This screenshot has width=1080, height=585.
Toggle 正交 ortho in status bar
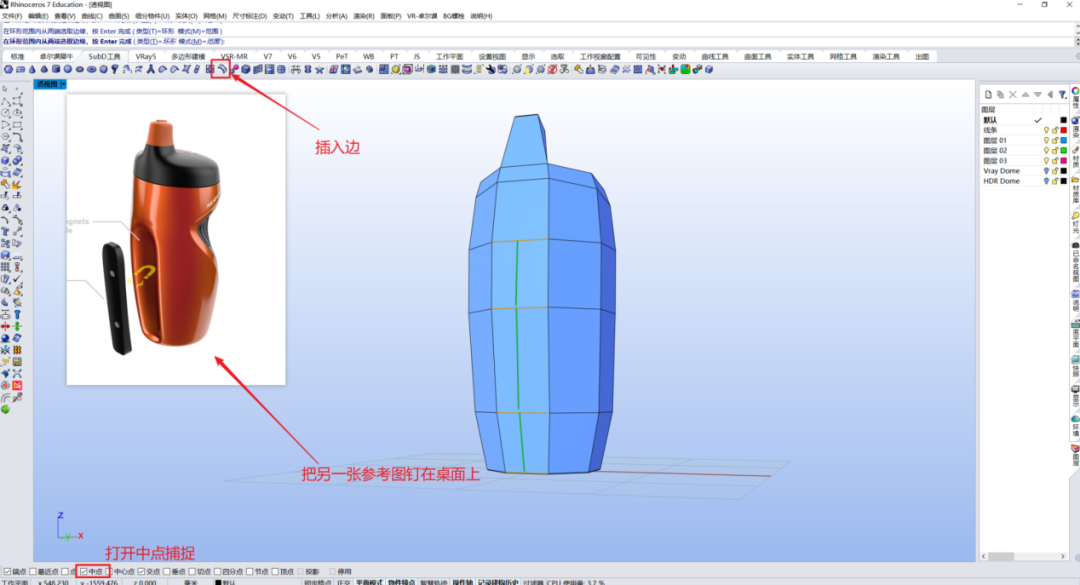coord(344,582)
